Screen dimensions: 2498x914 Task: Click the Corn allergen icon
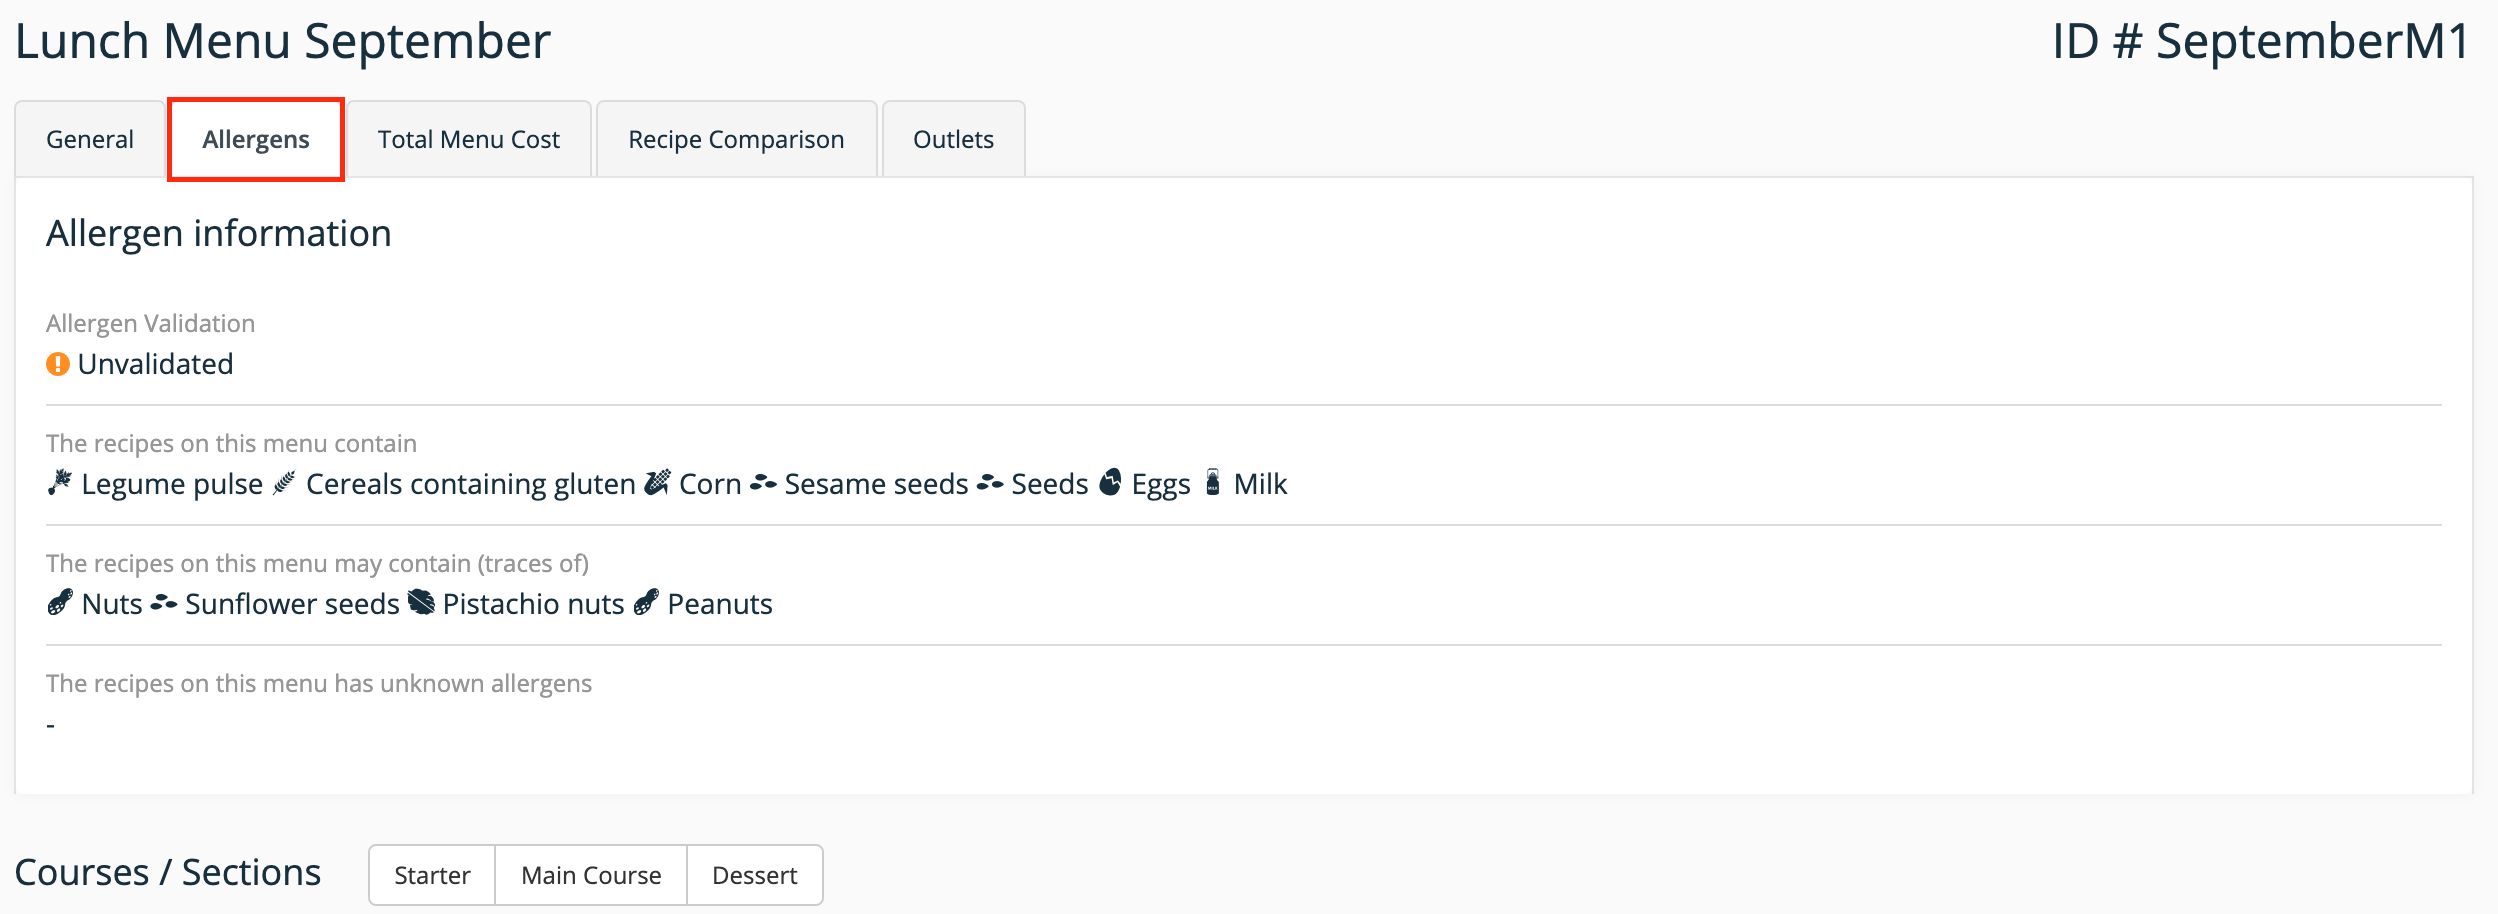pyautogui.click(x=657, y=483)
